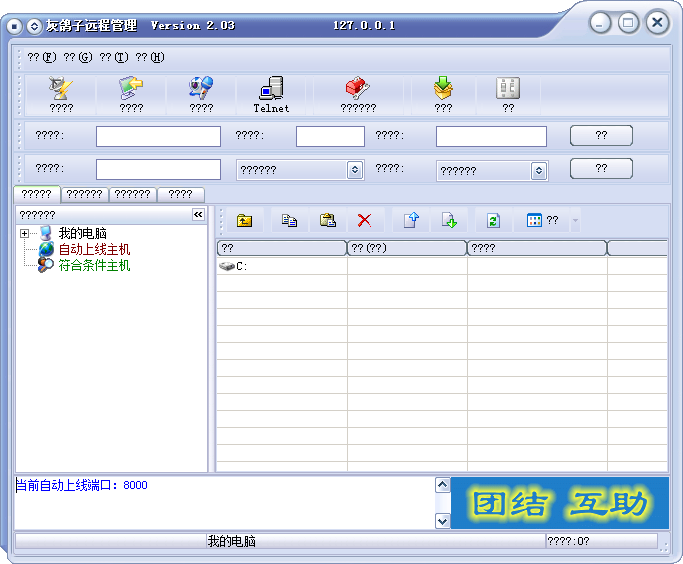Open the (F) menu in menu bar
The image size is (683, 564).
42,57
